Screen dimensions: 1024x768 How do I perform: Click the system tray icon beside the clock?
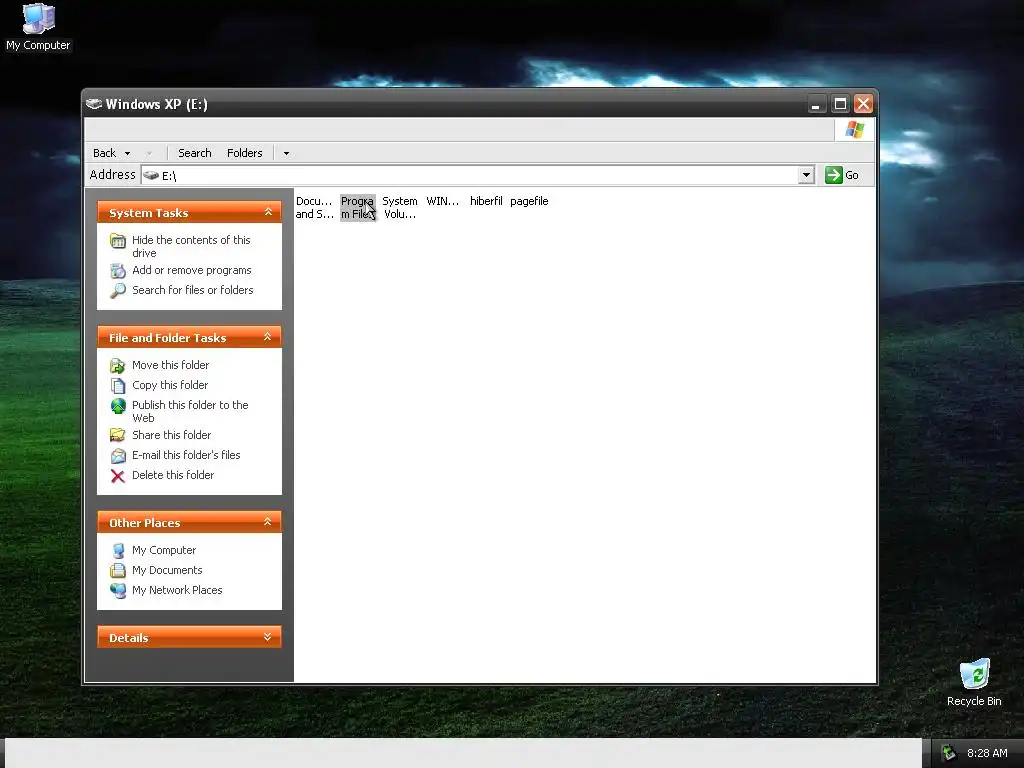pos(949,753)
